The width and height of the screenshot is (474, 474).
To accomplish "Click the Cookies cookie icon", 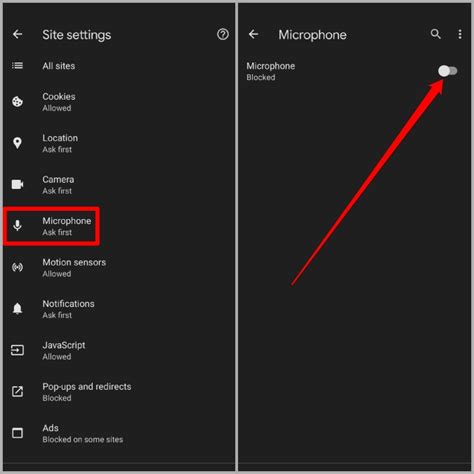I will point(17,102).
